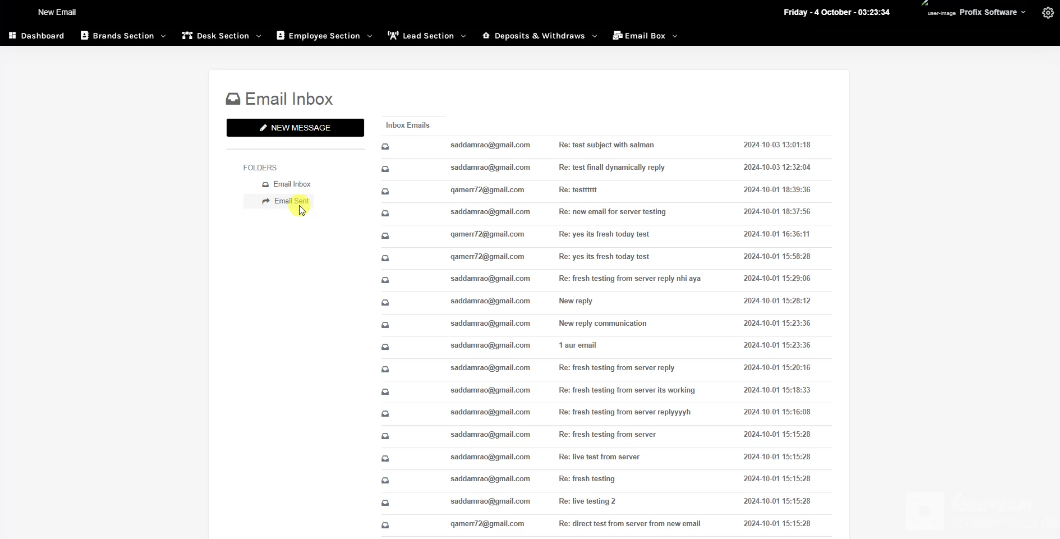The height and width of the screenshot is (539, 1060).
Task: Open email 'Re: direct test from server from new email'
Action: (629, 524)
